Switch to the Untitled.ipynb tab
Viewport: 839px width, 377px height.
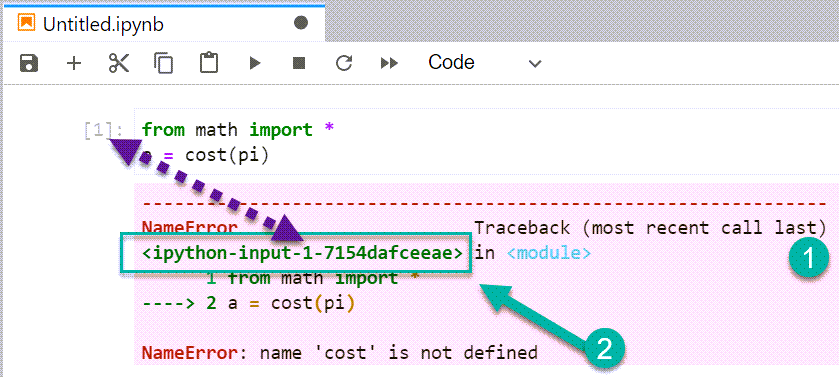(x=163, y=24)
